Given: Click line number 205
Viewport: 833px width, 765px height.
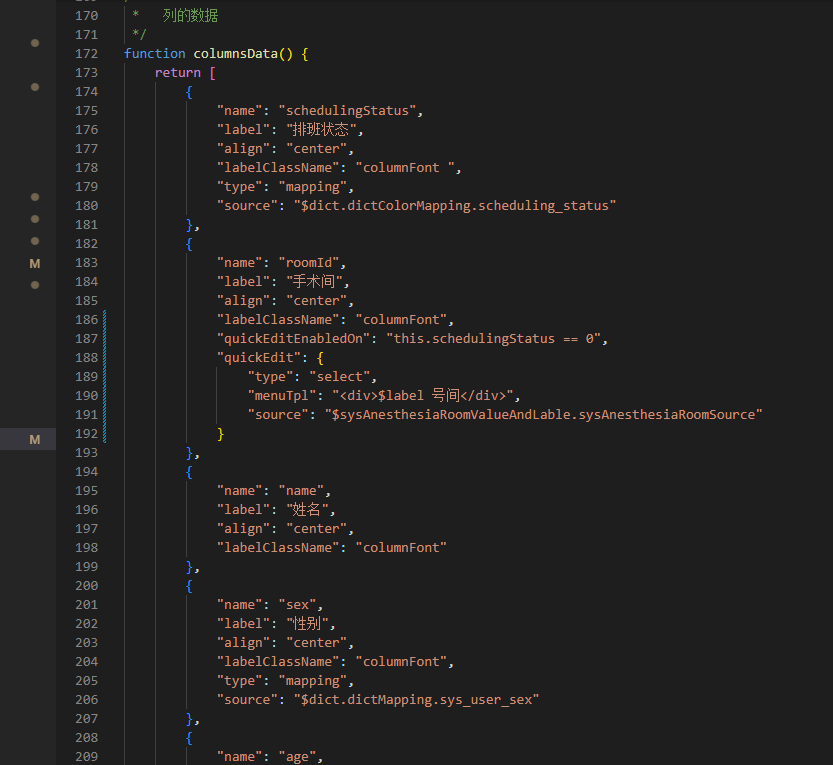Looking at the screenshot, I should point(87,681).
